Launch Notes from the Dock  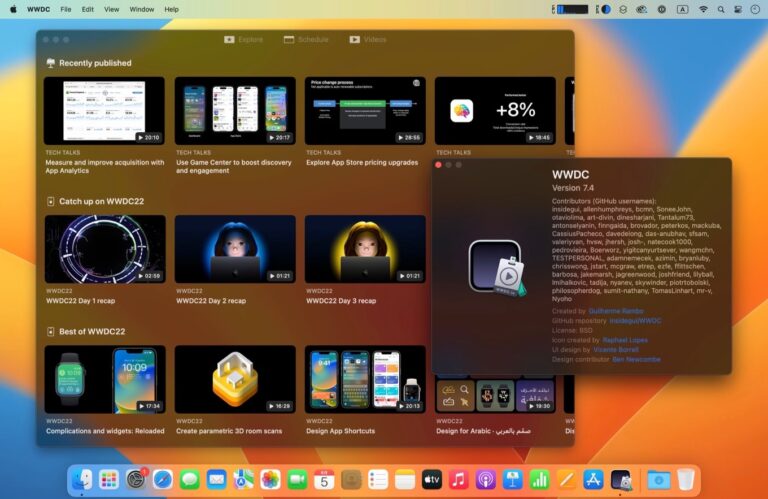(x=405, y=479)
